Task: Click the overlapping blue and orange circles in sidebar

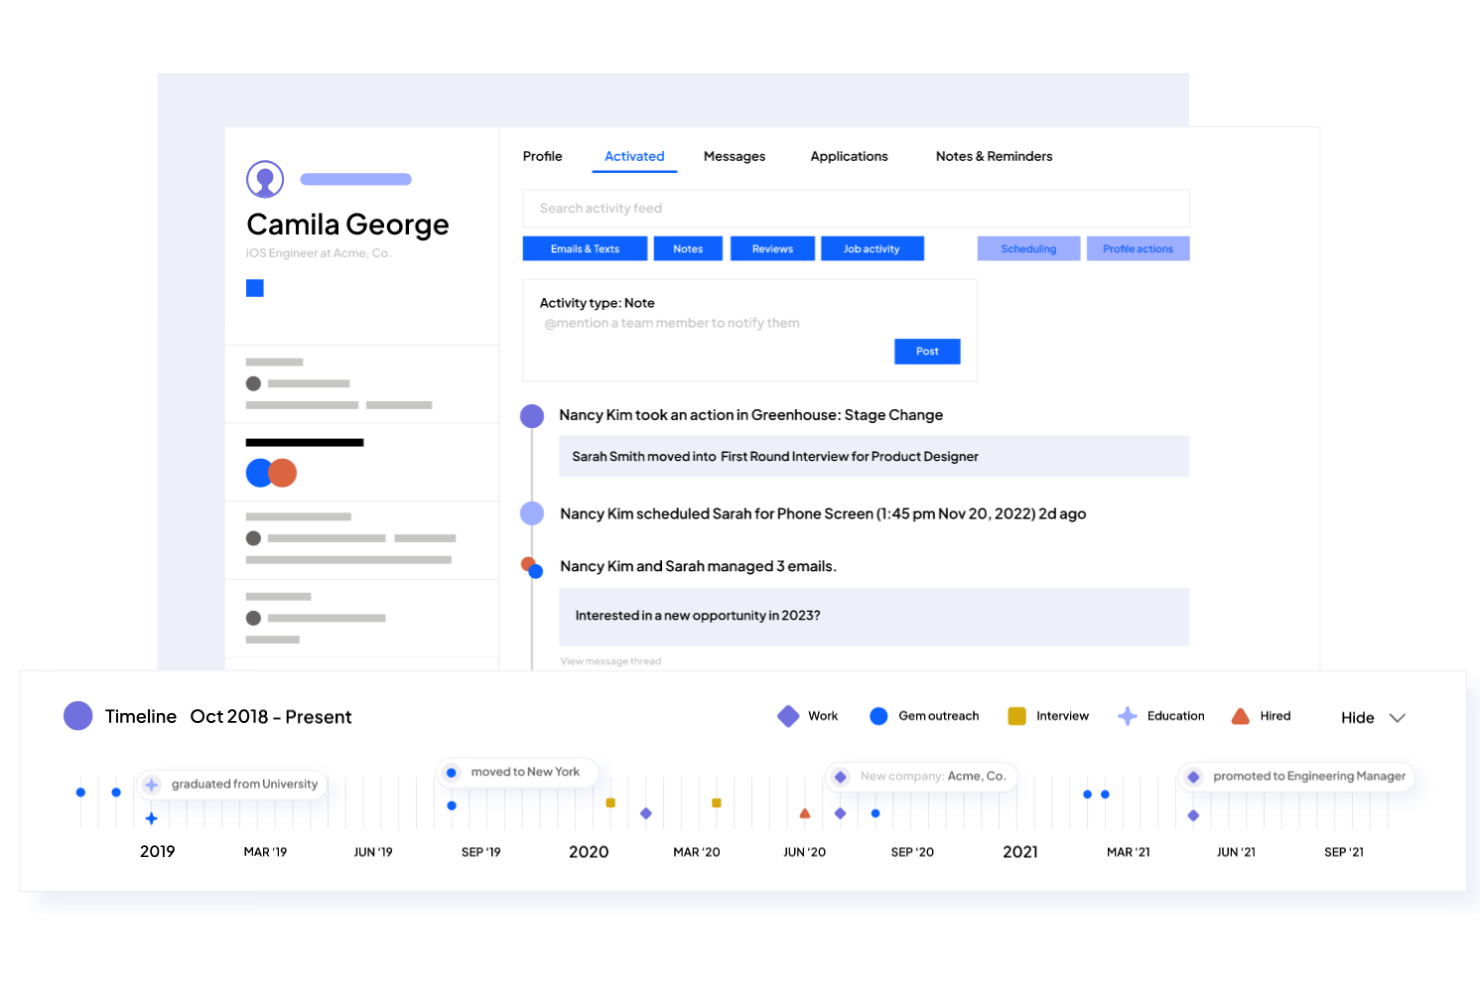Action: [x=271, y=473]
